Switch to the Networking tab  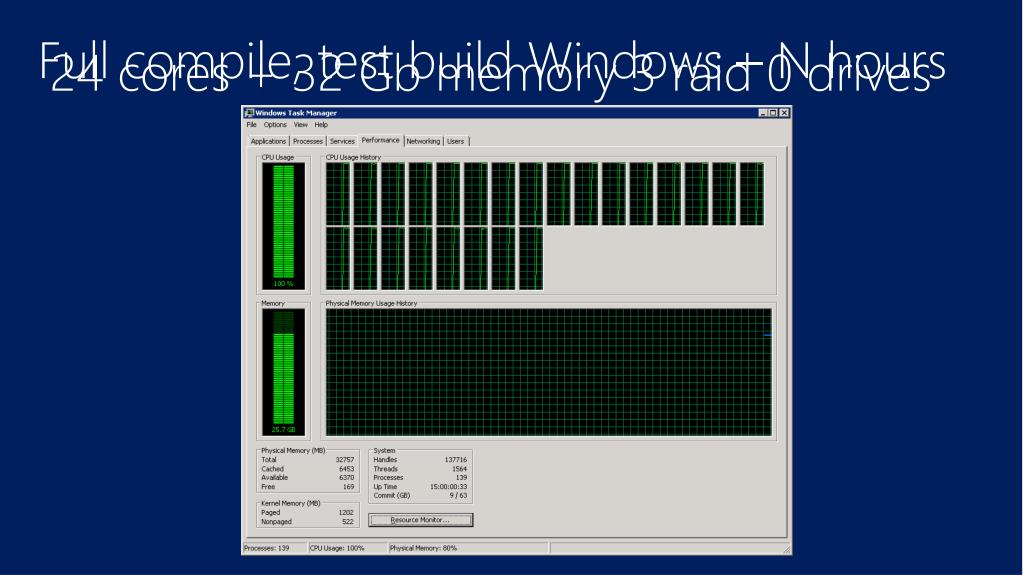coord(423,141)
